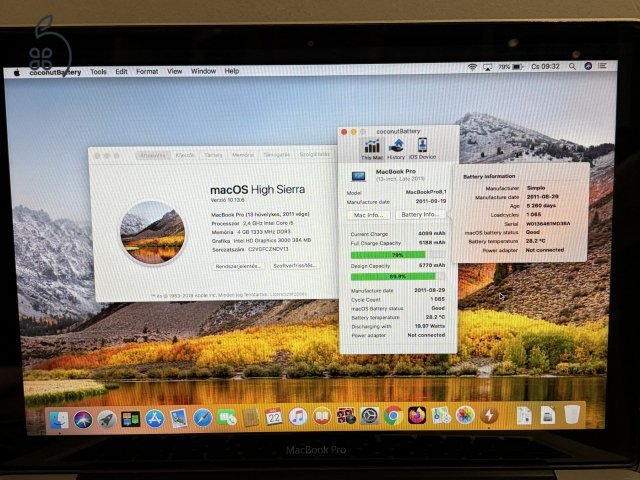
Task: Open Notification Center list icon
Action: [602, 65]
